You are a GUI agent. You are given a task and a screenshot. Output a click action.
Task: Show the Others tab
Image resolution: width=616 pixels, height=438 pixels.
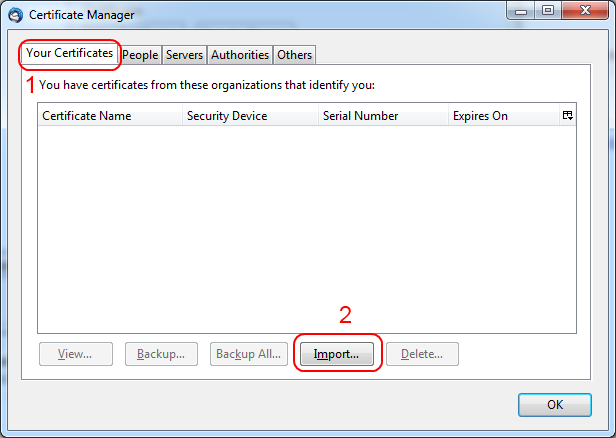[294, 55]
